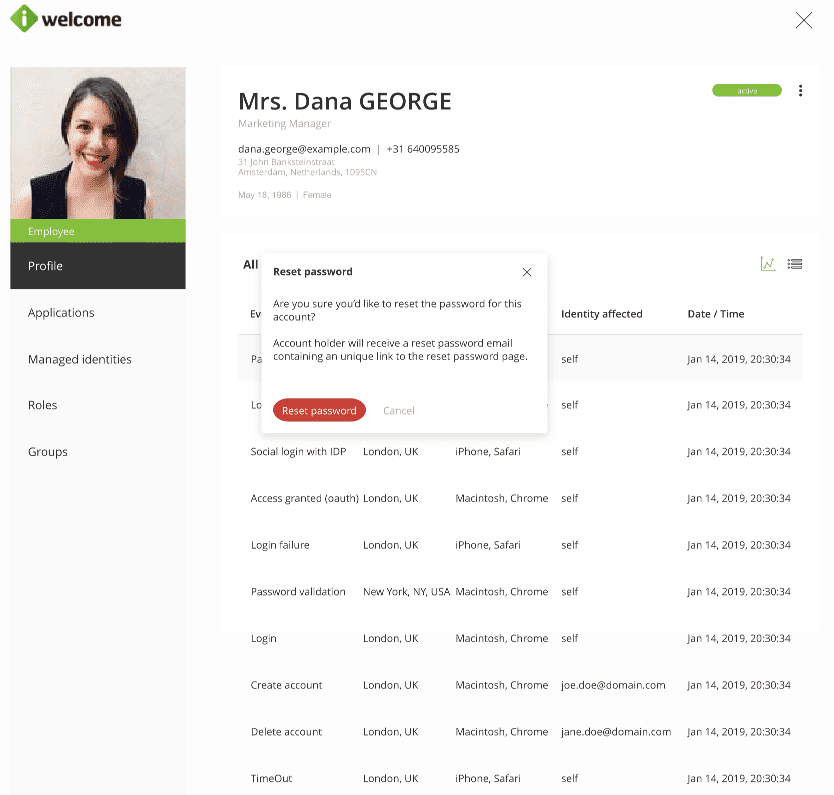Image resolution: width=834 pixels, height=795 pixels.
Task: Click the green active status badge
Action: pyautogui.click(x=747, y=91)
